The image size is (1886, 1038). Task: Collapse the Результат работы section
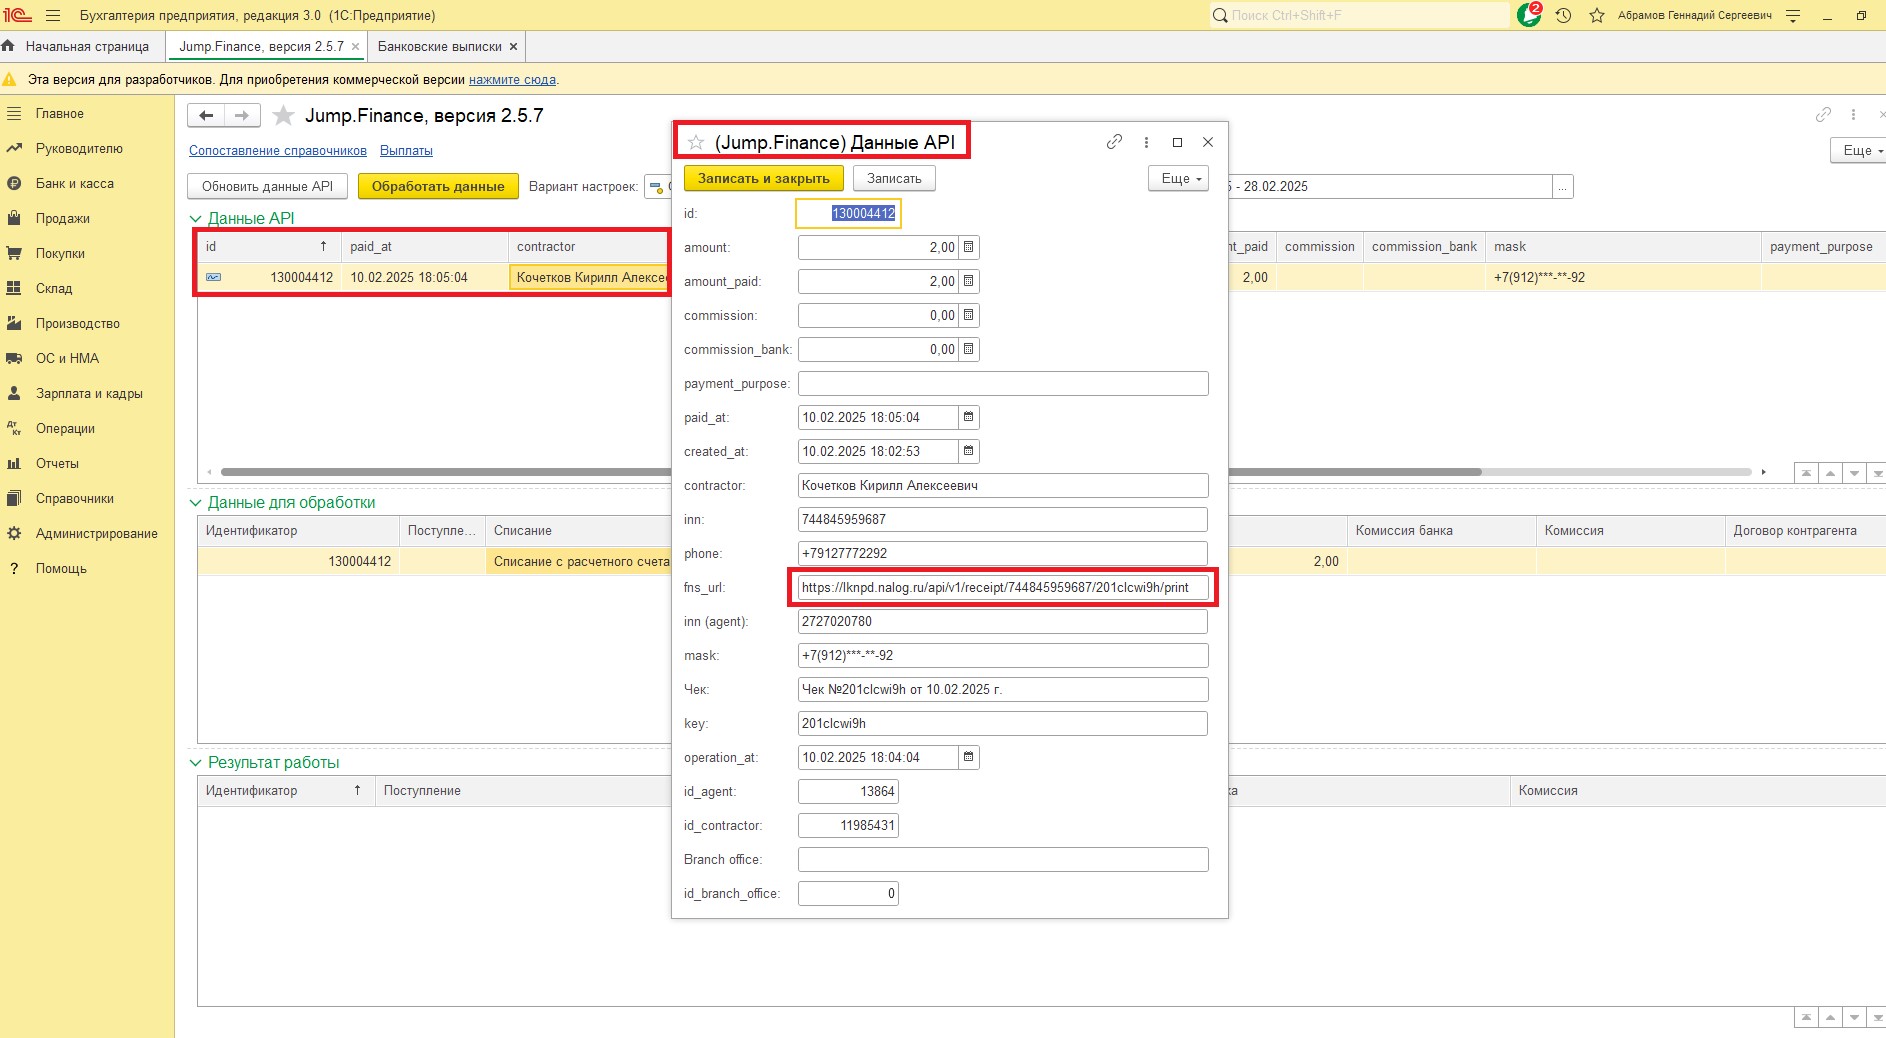196,763
